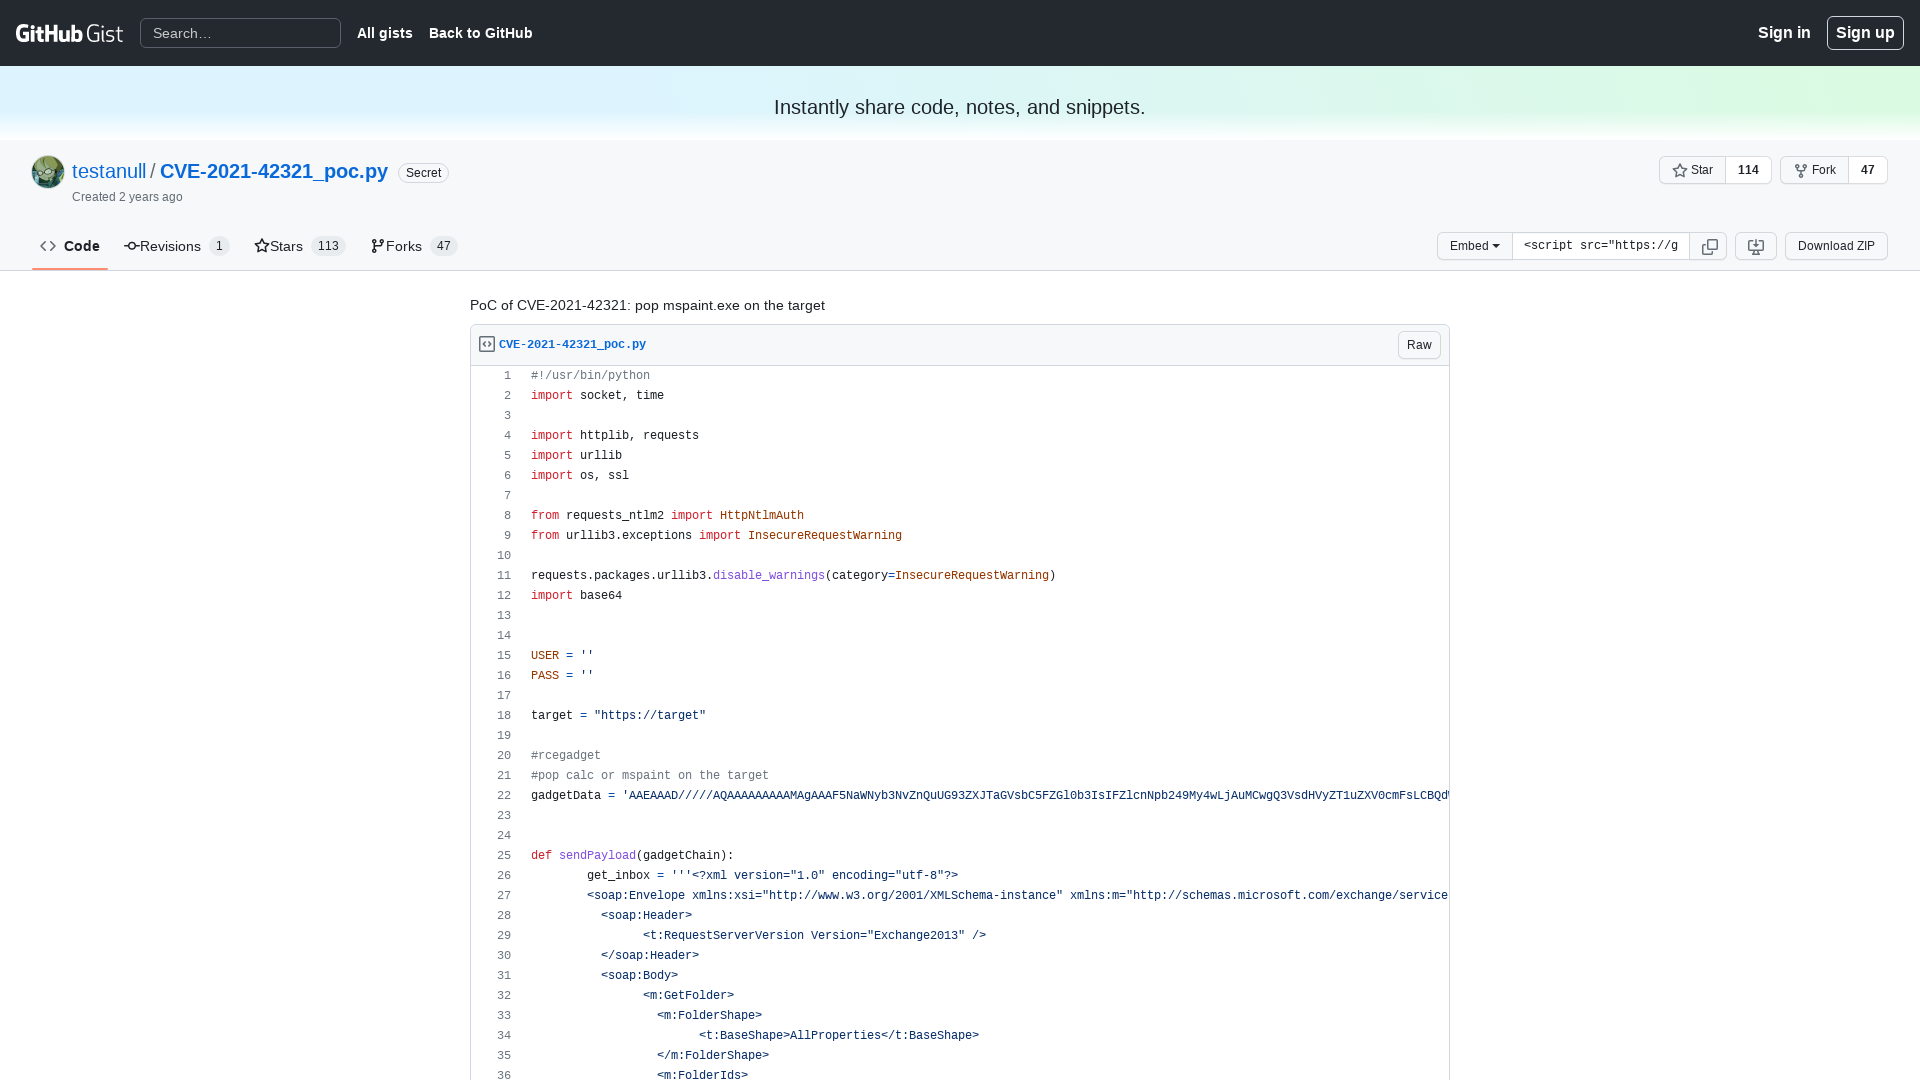Click the disable_warnings code line
This screenshot has width=1920, height=1080.
(x=793, y=576)
